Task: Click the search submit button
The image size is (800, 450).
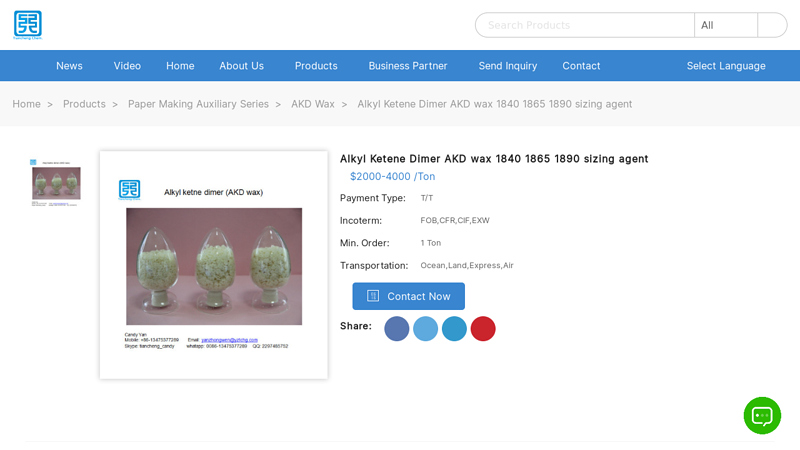Action: (772, 25)
